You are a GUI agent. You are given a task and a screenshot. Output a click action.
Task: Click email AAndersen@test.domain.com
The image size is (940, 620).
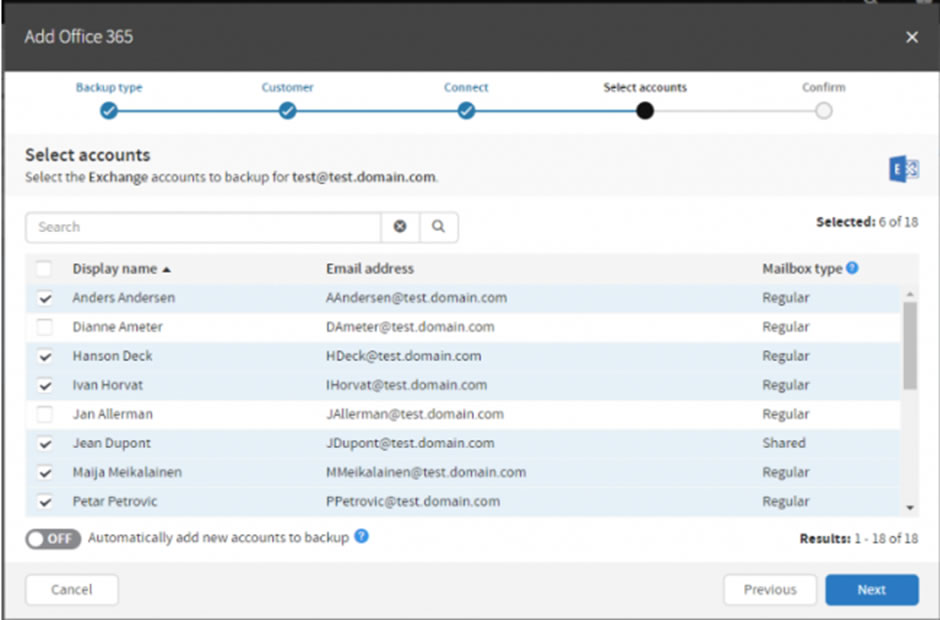click(x=417, y=297)
